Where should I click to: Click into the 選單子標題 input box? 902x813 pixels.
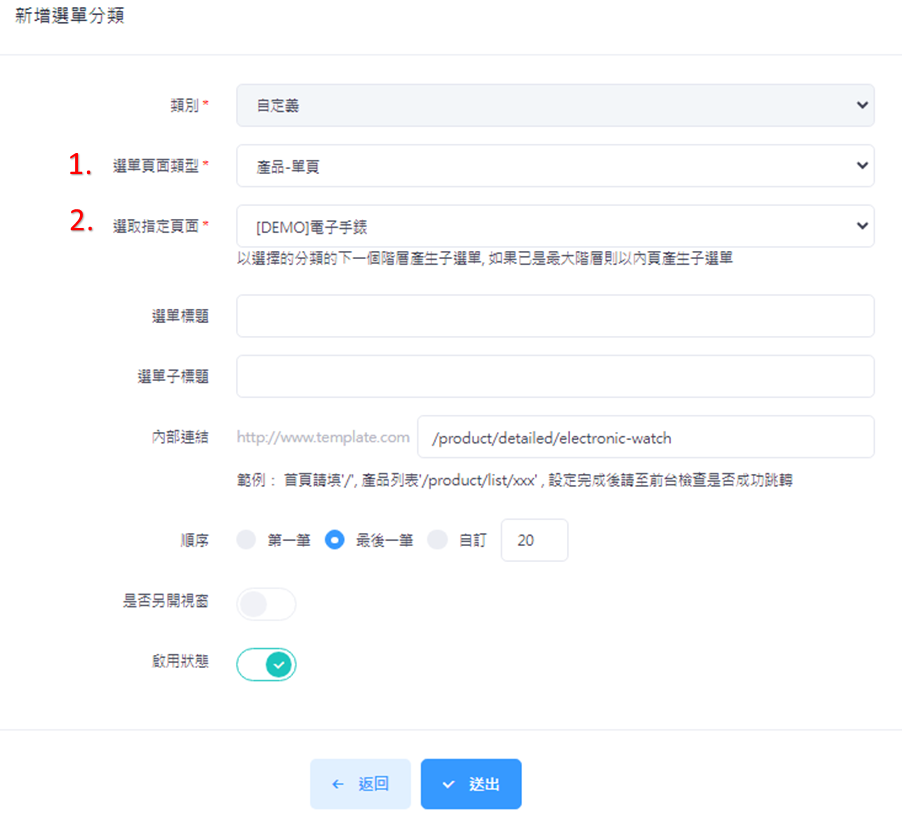coord(555,376)
